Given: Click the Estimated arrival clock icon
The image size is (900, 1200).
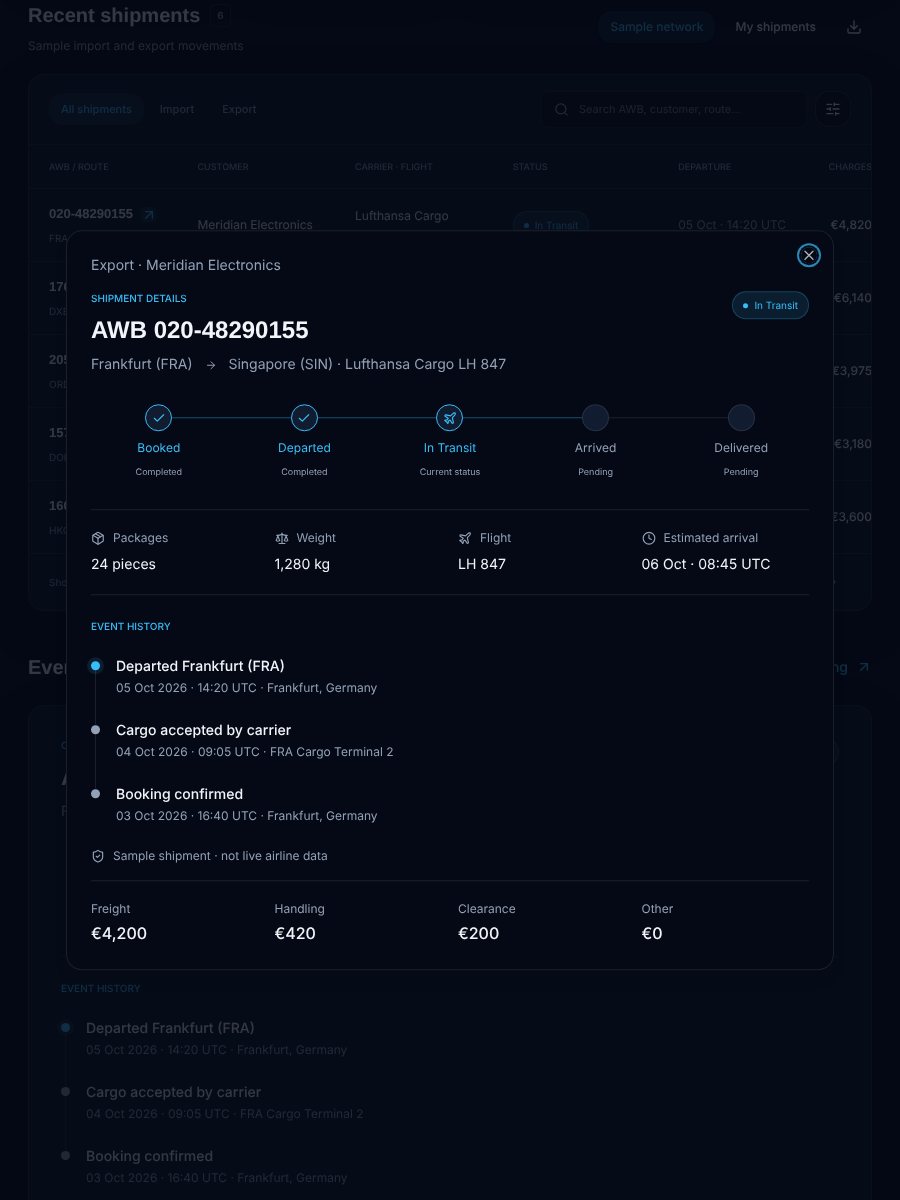Looking at the screenshot, I should pyautogui.click(x=648, y=538).
